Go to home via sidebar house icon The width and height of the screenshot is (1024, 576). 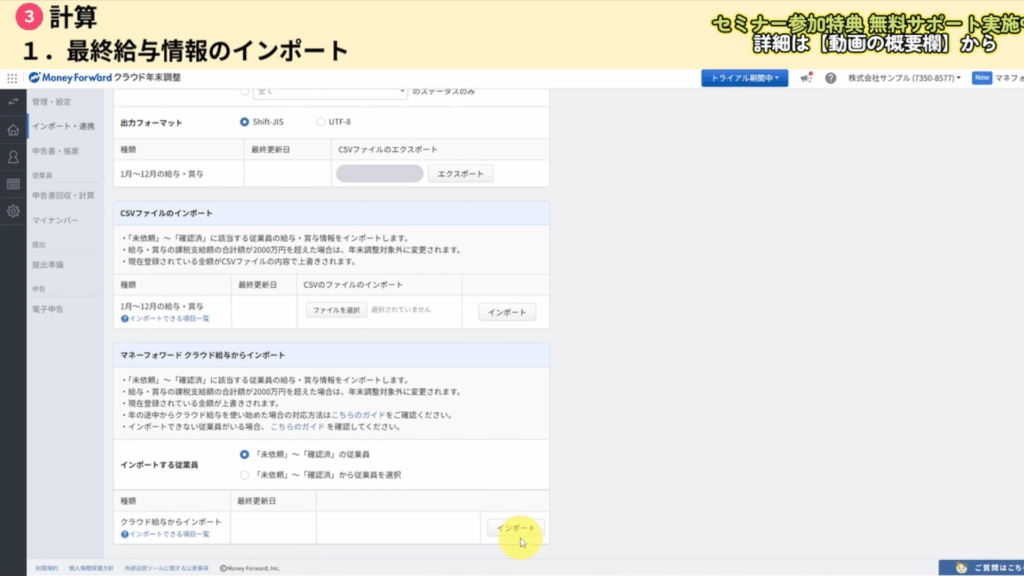13,130
